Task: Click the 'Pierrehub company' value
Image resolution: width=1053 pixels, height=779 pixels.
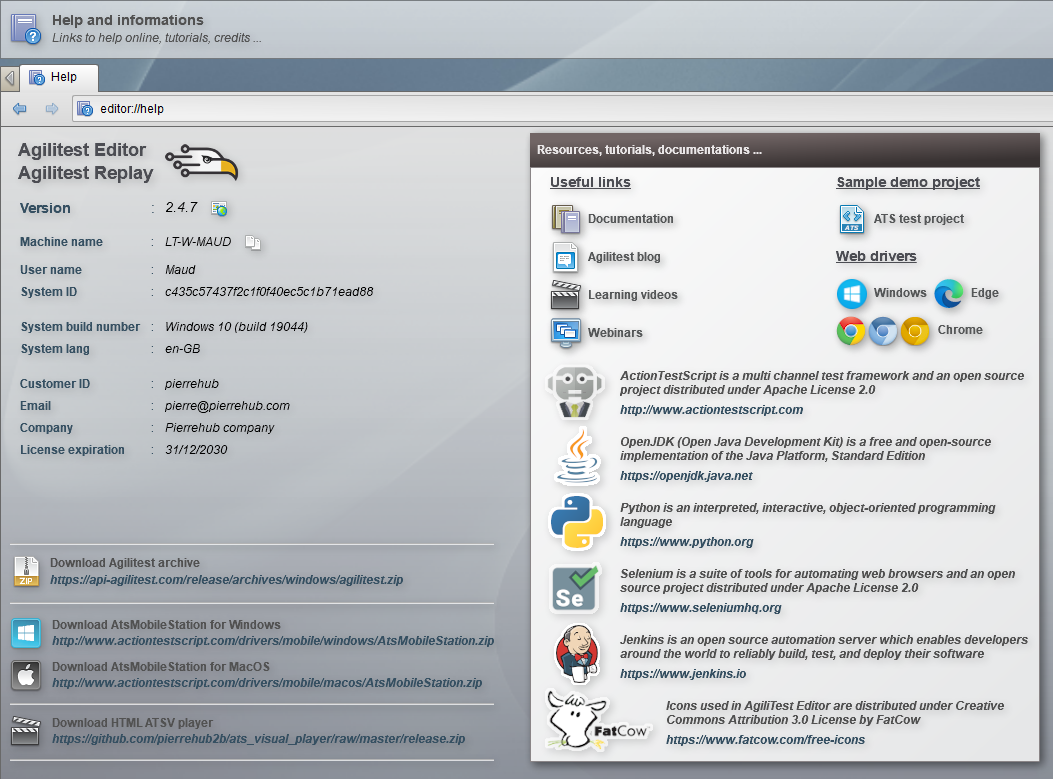Action: click(220, 428)
